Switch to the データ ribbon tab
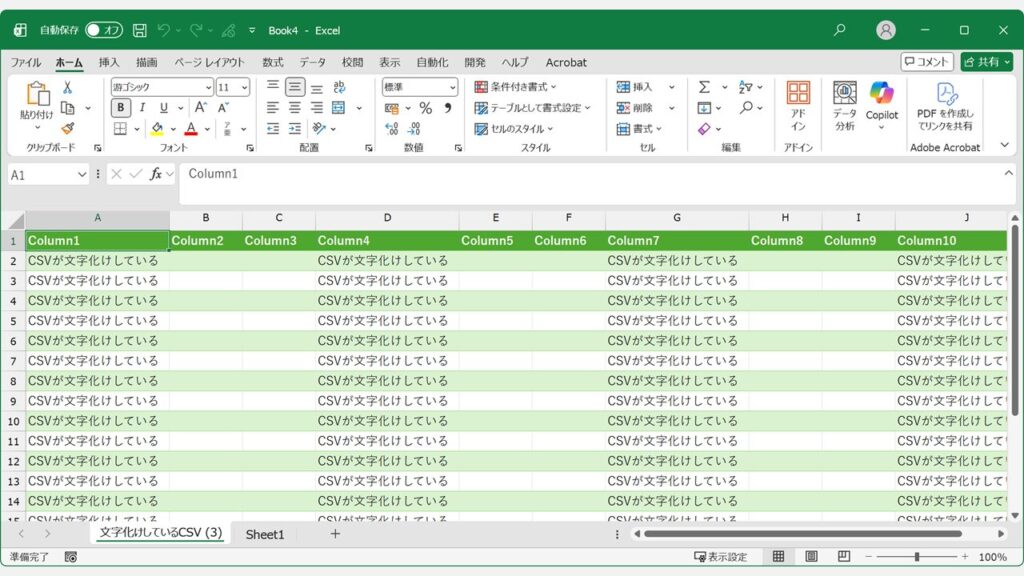The width and height of the screenshot is (1024, 576). point(313,62)
